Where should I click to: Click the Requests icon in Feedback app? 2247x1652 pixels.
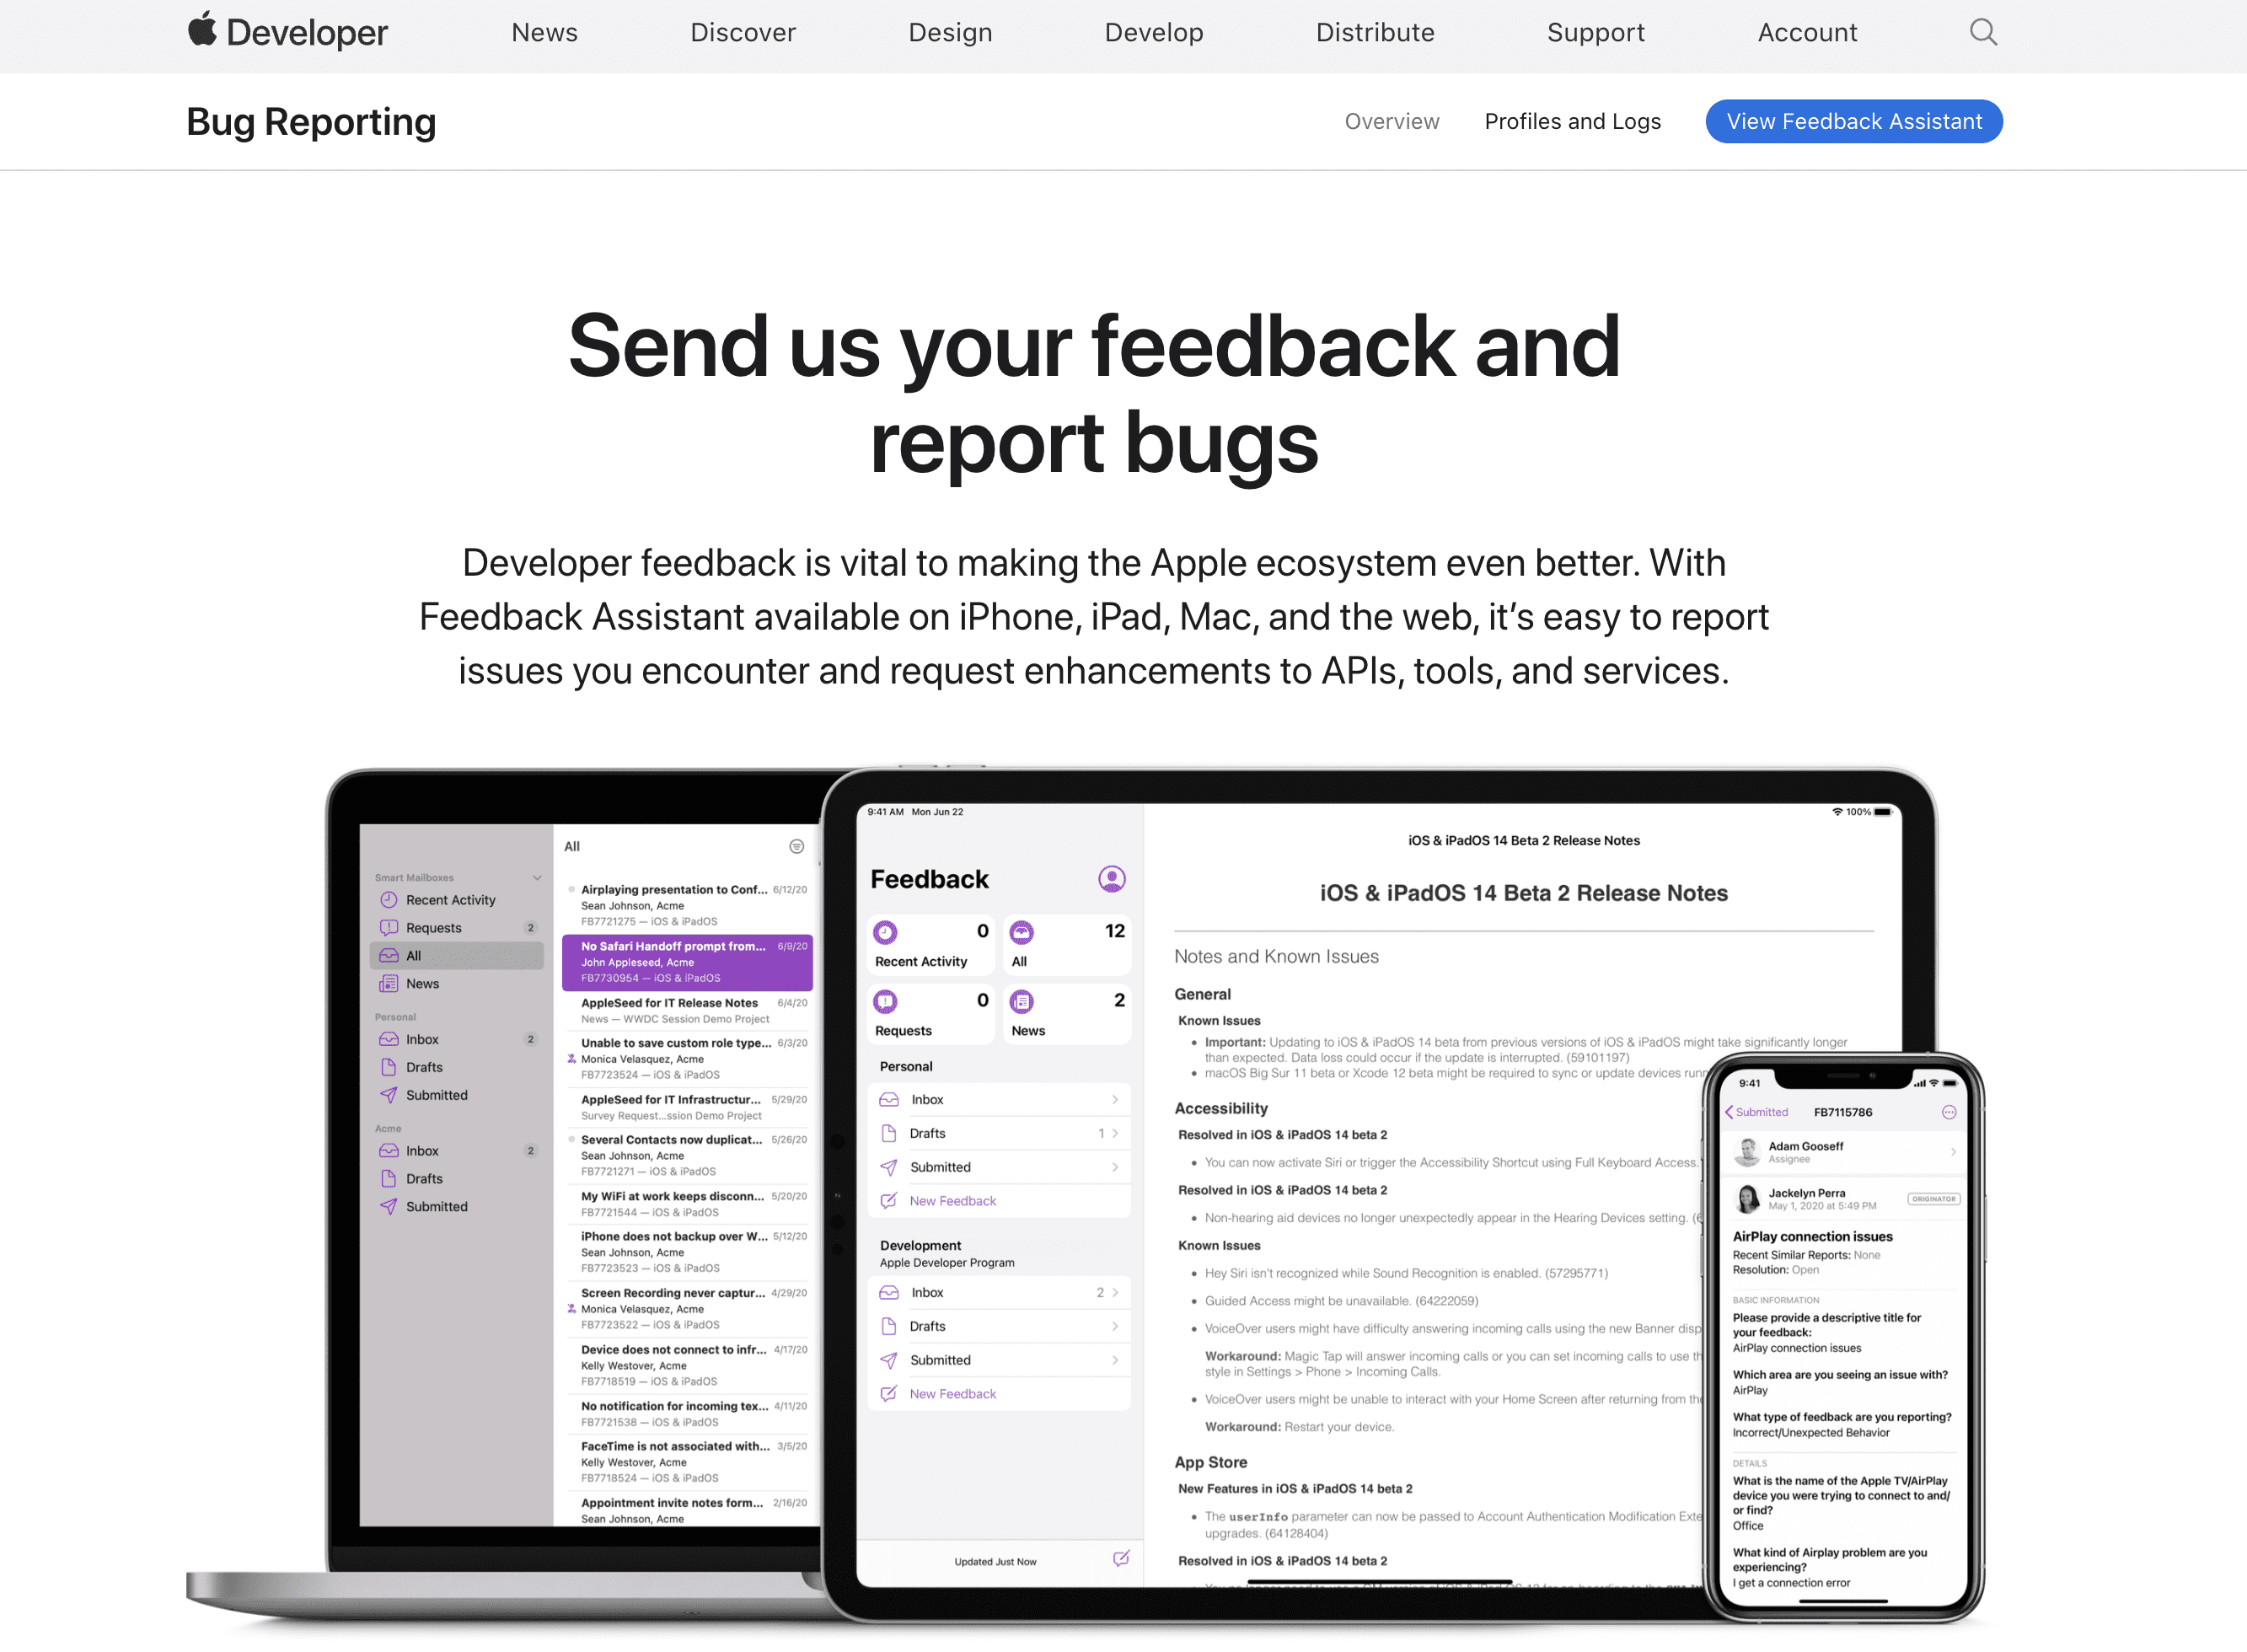tap(884, 1006)
